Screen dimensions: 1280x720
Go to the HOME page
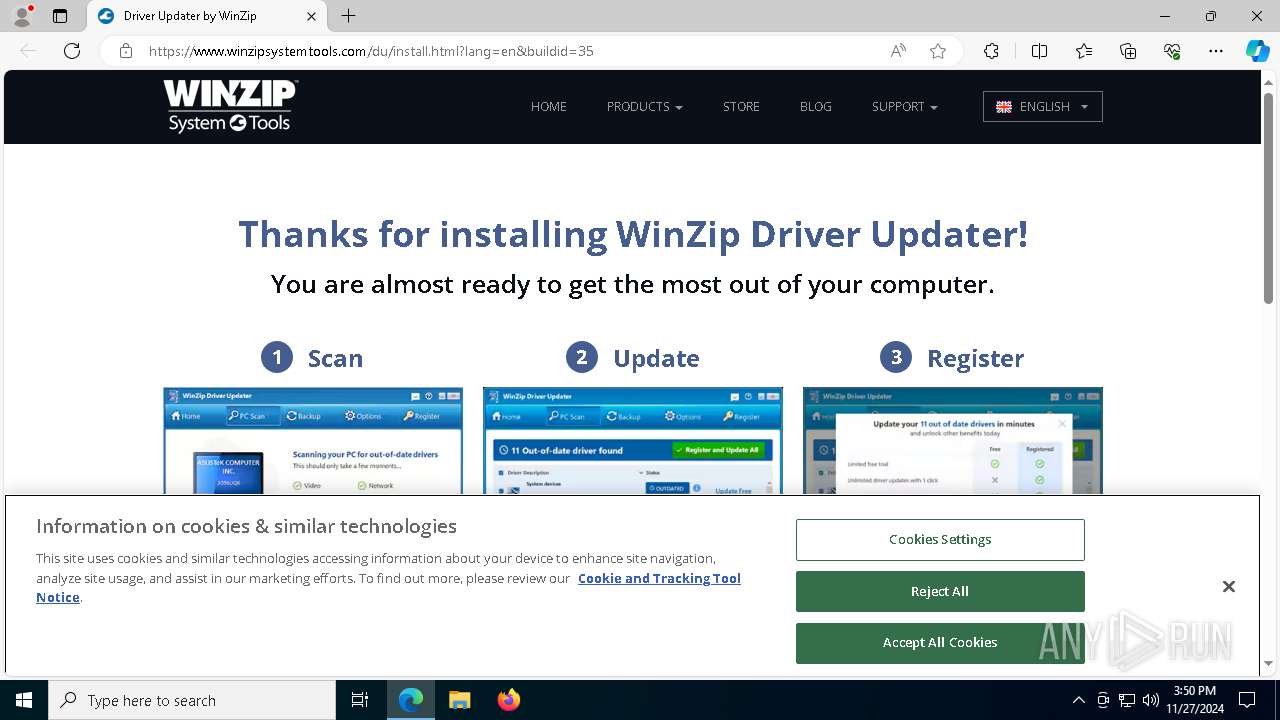point(549,107)
